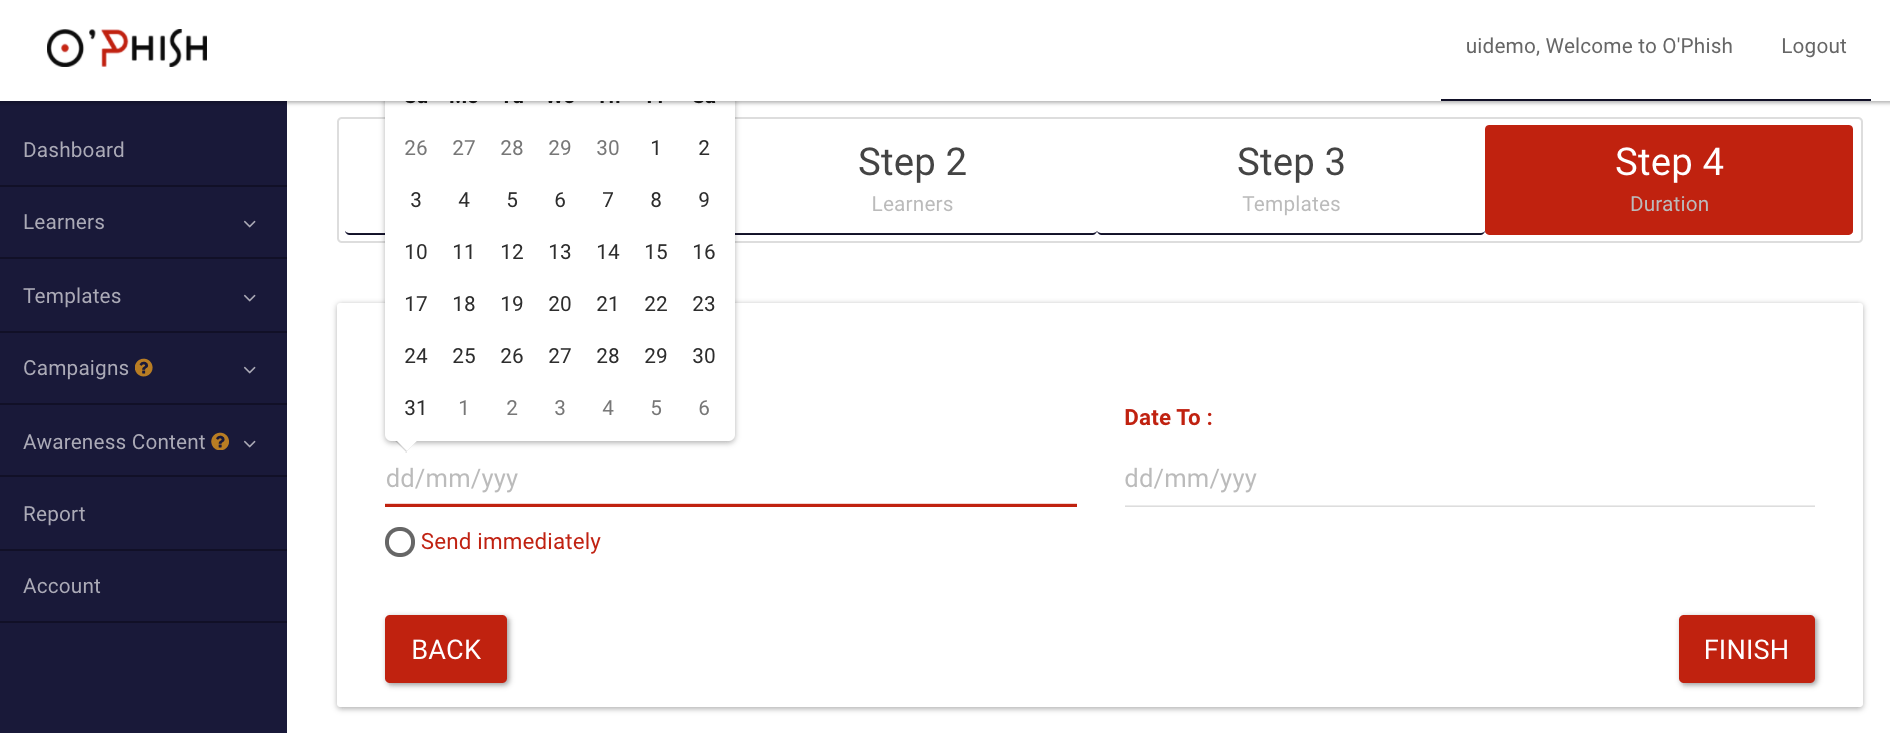Select the Send immediately radio button
Image resolution: width=1890 pixels, height=733 pixels.
coord(400,542)
